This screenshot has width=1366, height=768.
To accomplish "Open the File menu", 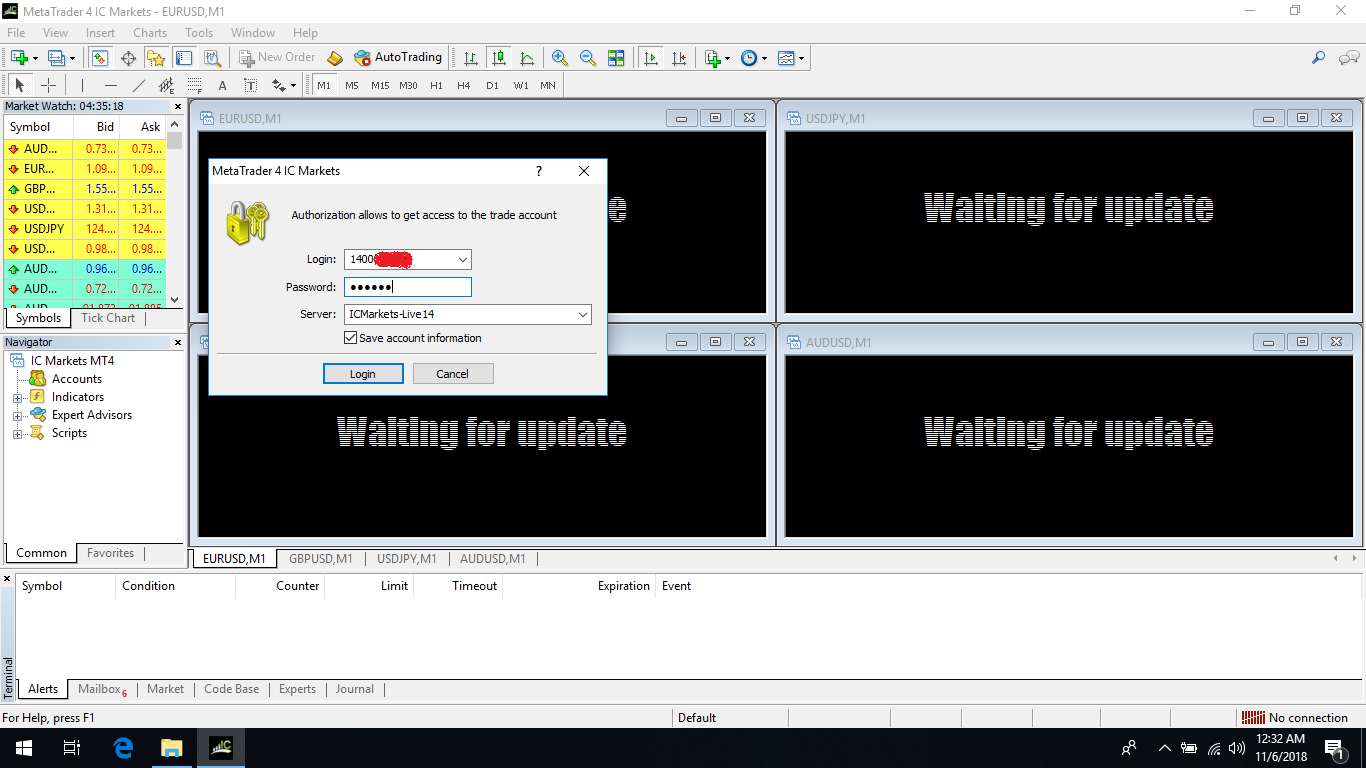I will pos(16,33).
